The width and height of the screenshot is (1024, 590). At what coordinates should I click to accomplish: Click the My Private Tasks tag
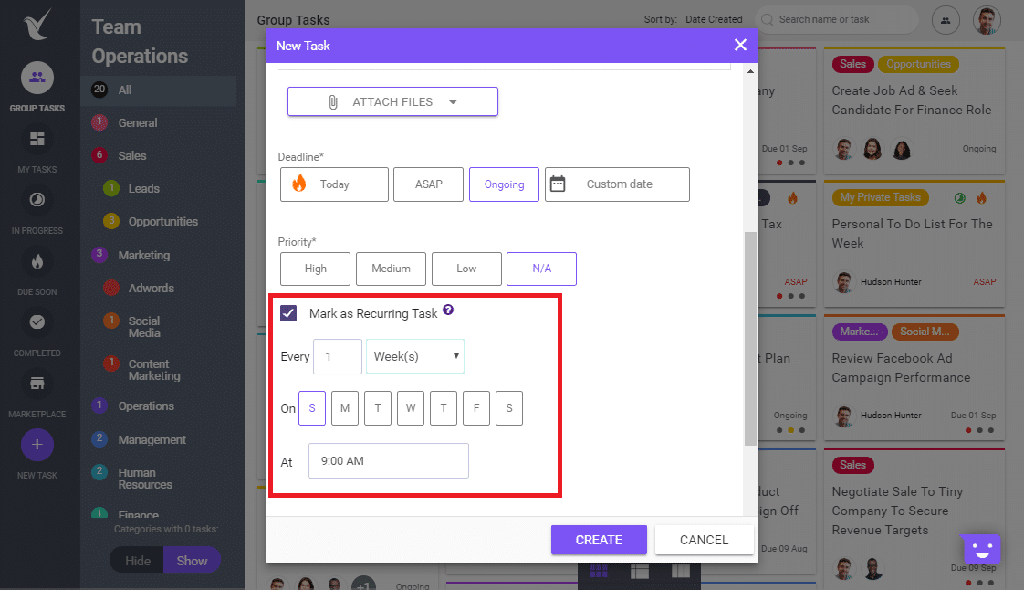pos(880,197)
